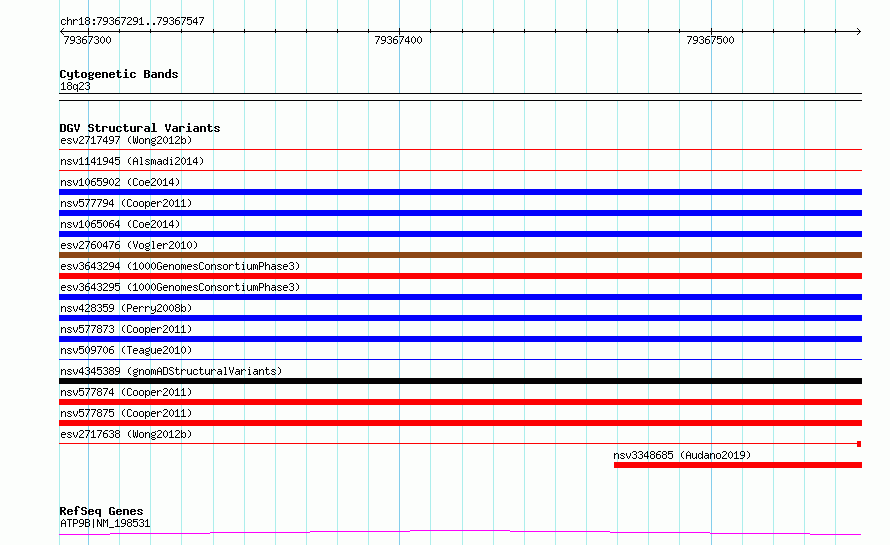Click the blue bar under nsv577794

[x=460, y=213]
